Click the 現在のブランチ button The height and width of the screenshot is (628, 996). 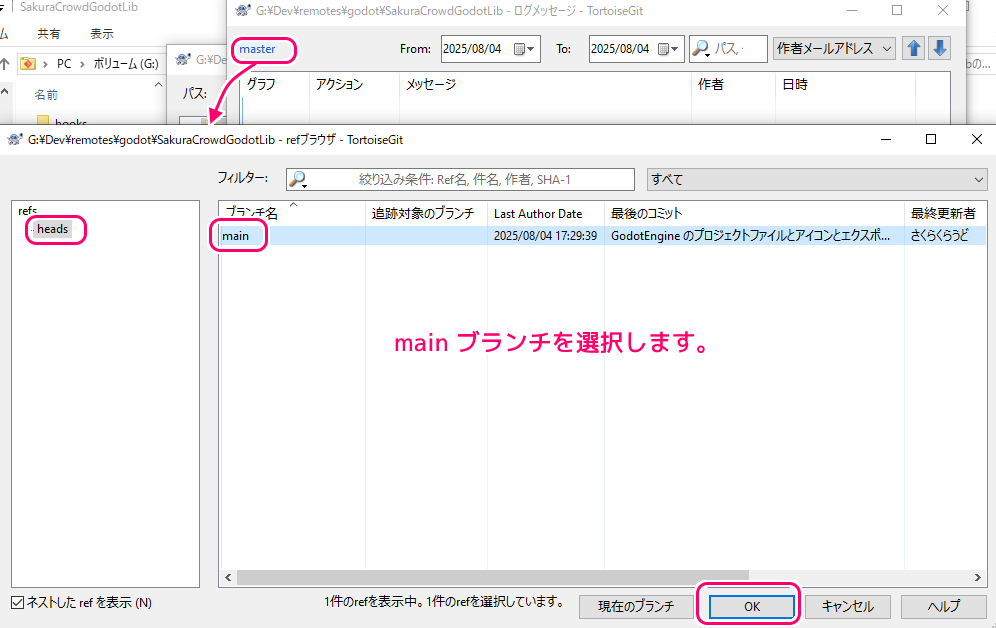click(636, 606)
